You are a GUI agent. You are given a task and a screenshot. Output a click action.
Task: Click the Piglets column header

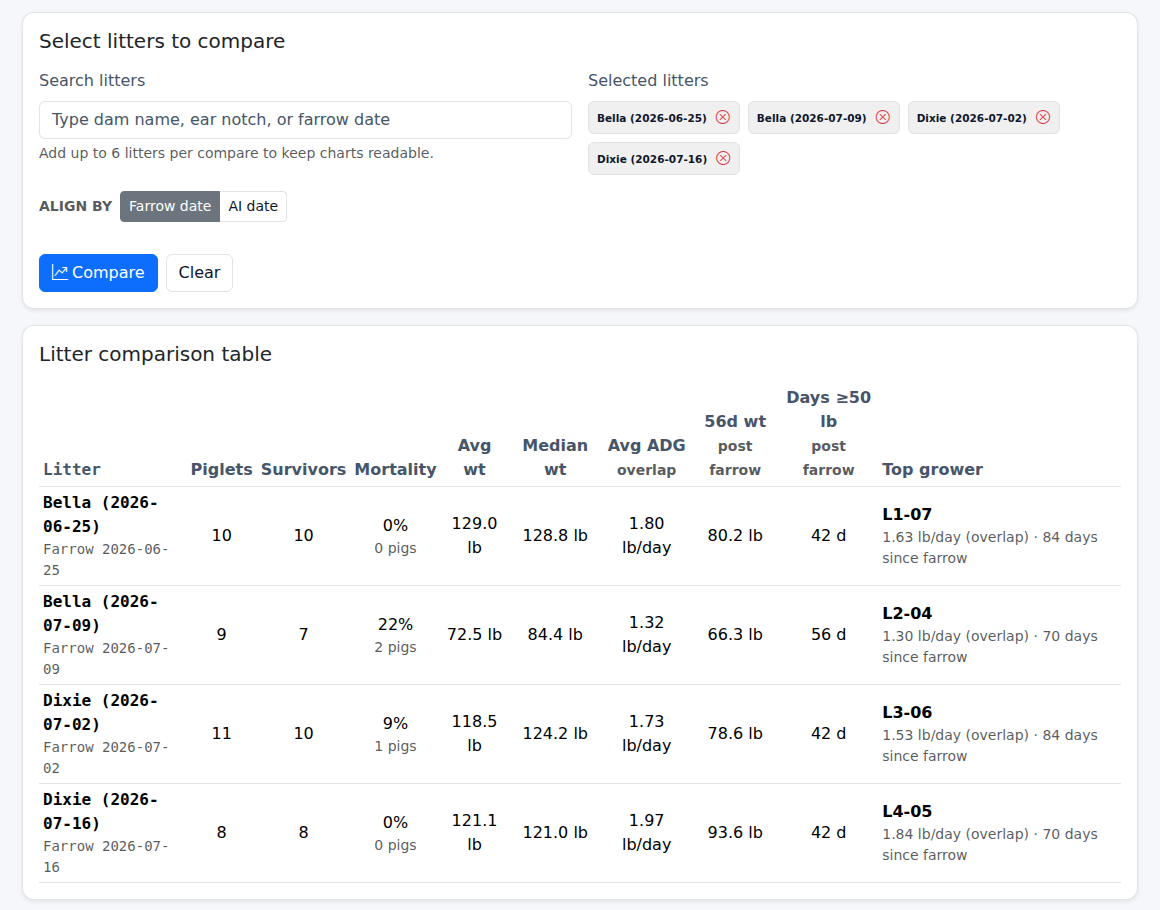(221, 469)
